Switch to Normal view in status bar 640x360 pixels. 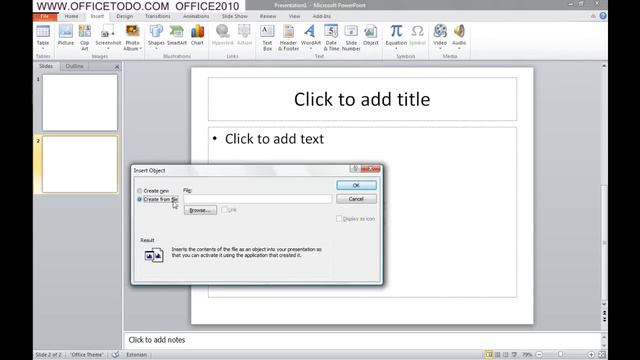(x=489, y=355)
